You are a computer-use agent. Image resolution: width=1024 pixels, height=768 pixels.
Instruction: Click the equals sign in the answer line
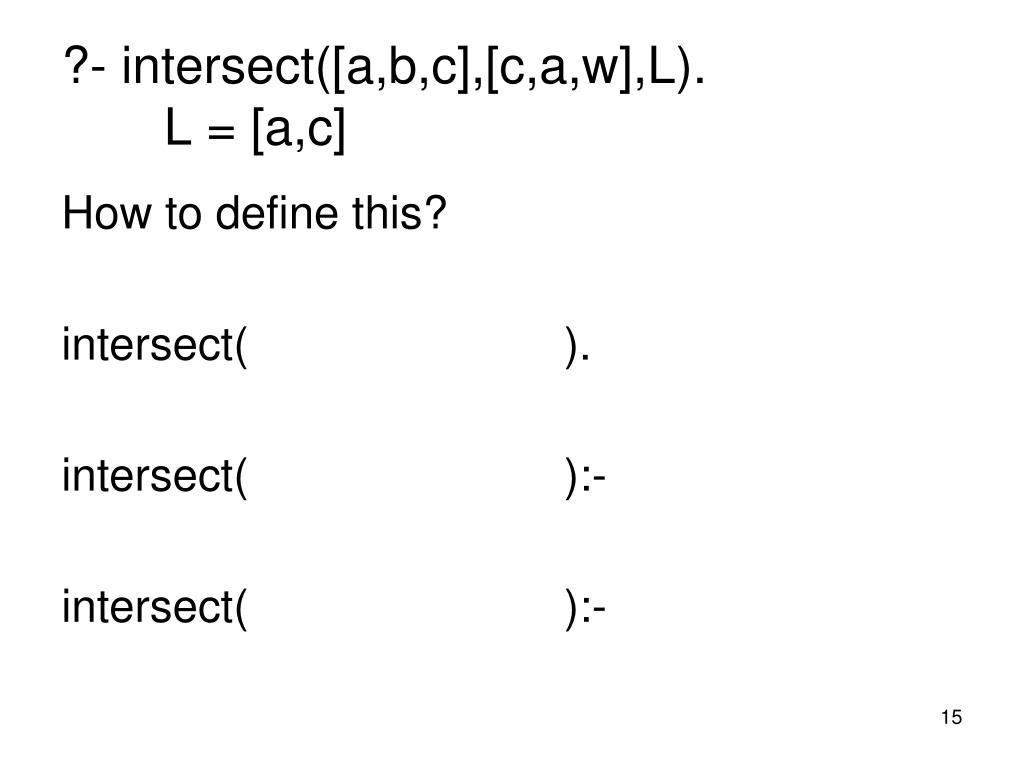coord(221,132)
